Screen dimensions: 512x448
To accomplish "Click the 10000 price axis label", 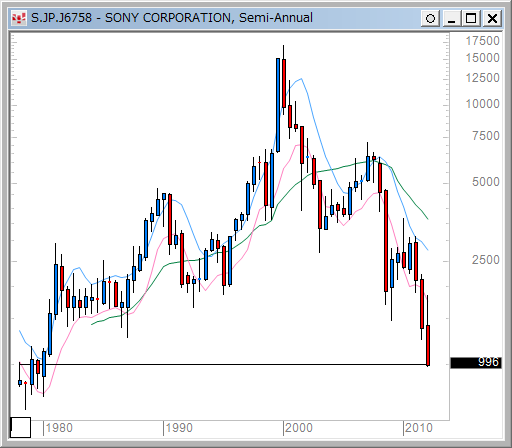I will tap(482, 104).
